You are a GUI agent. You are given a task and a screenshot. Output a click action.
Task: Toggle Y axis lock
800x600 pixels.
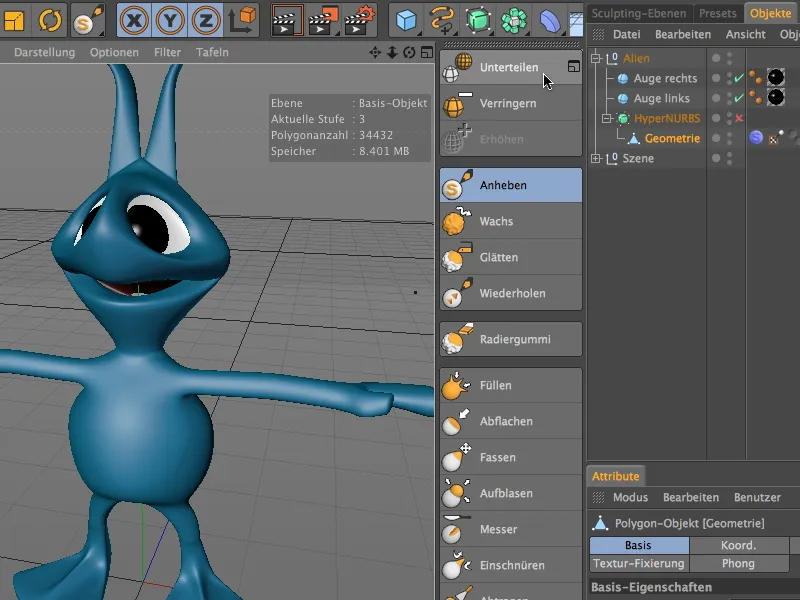[x=170, y=20]
